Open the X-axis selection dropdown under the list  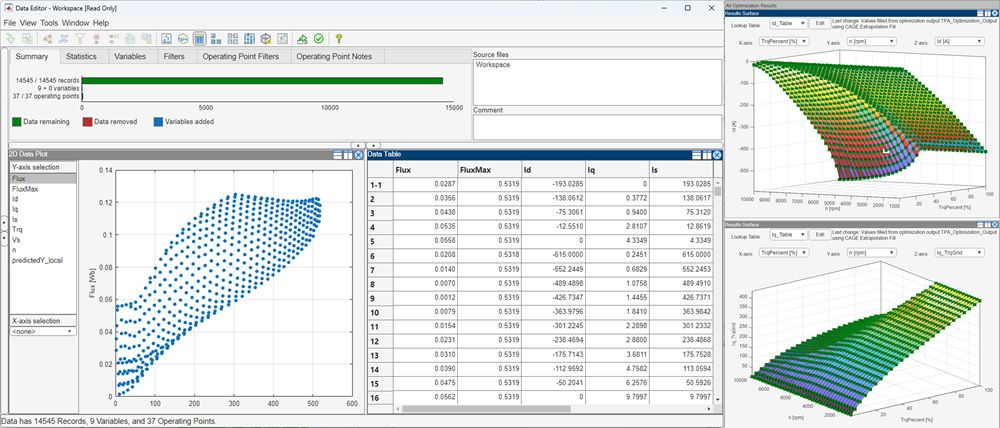[x=39, y=331]
